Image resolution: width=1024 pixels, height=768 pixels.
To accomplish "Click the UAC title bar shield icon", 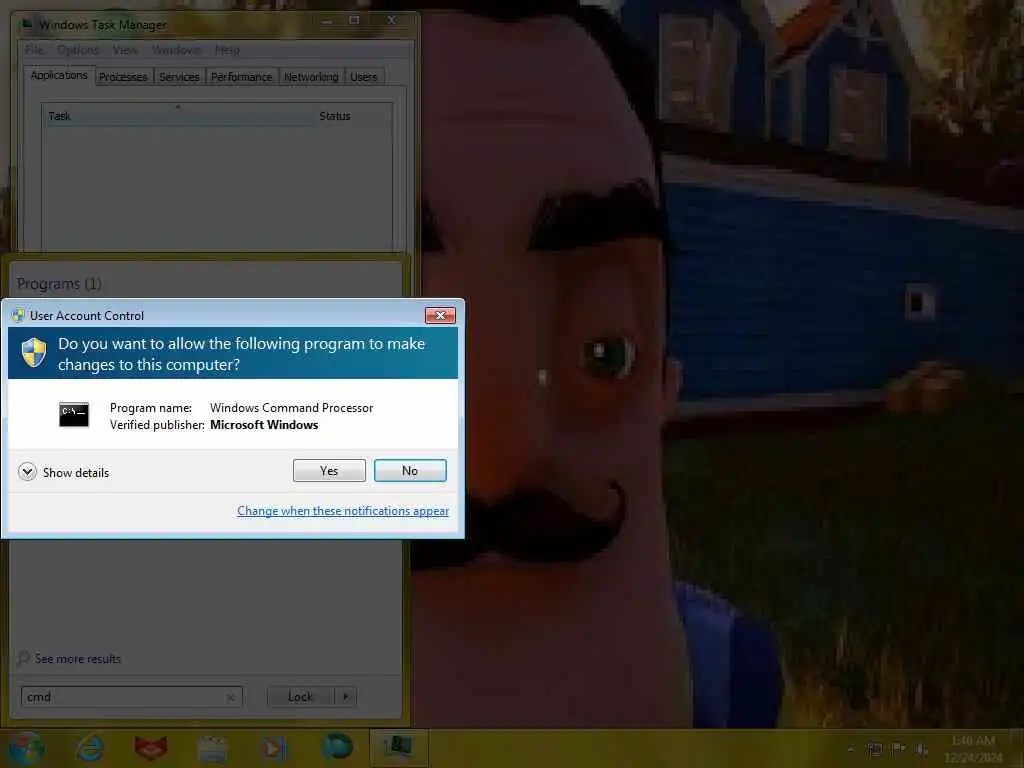I will coord(18,315).
